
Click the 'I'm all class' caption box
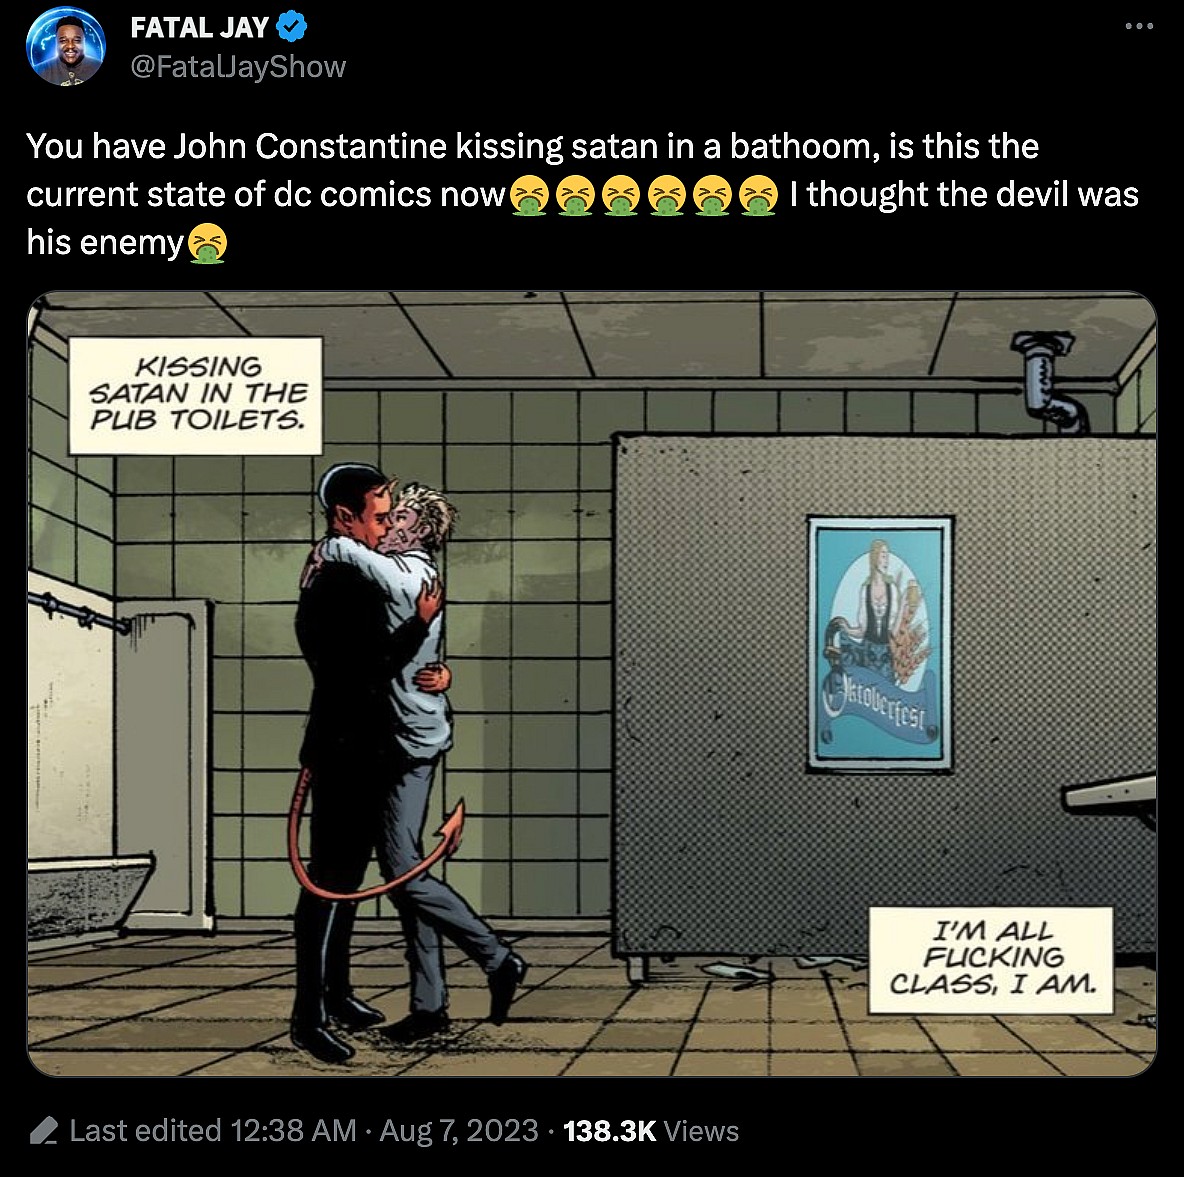(991, 960)
